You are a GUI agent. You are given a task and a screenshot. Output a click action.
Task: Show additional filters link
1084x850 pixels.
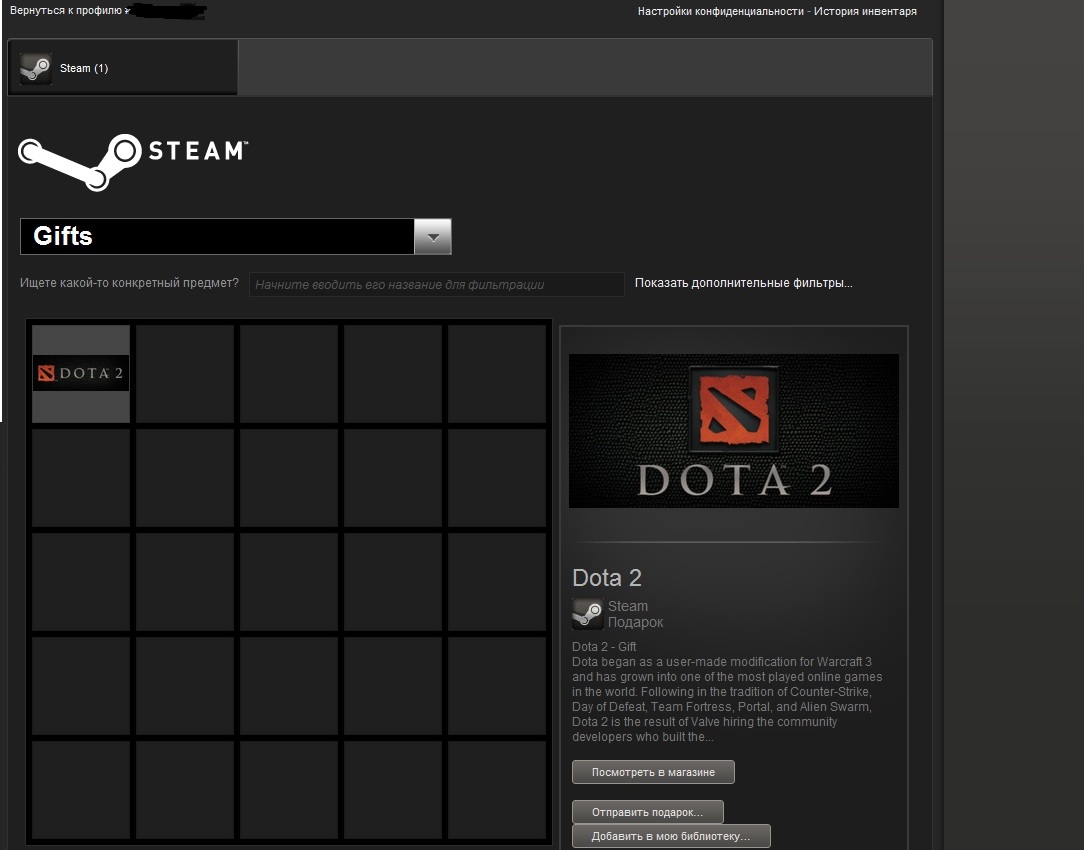tap(743, 283)
